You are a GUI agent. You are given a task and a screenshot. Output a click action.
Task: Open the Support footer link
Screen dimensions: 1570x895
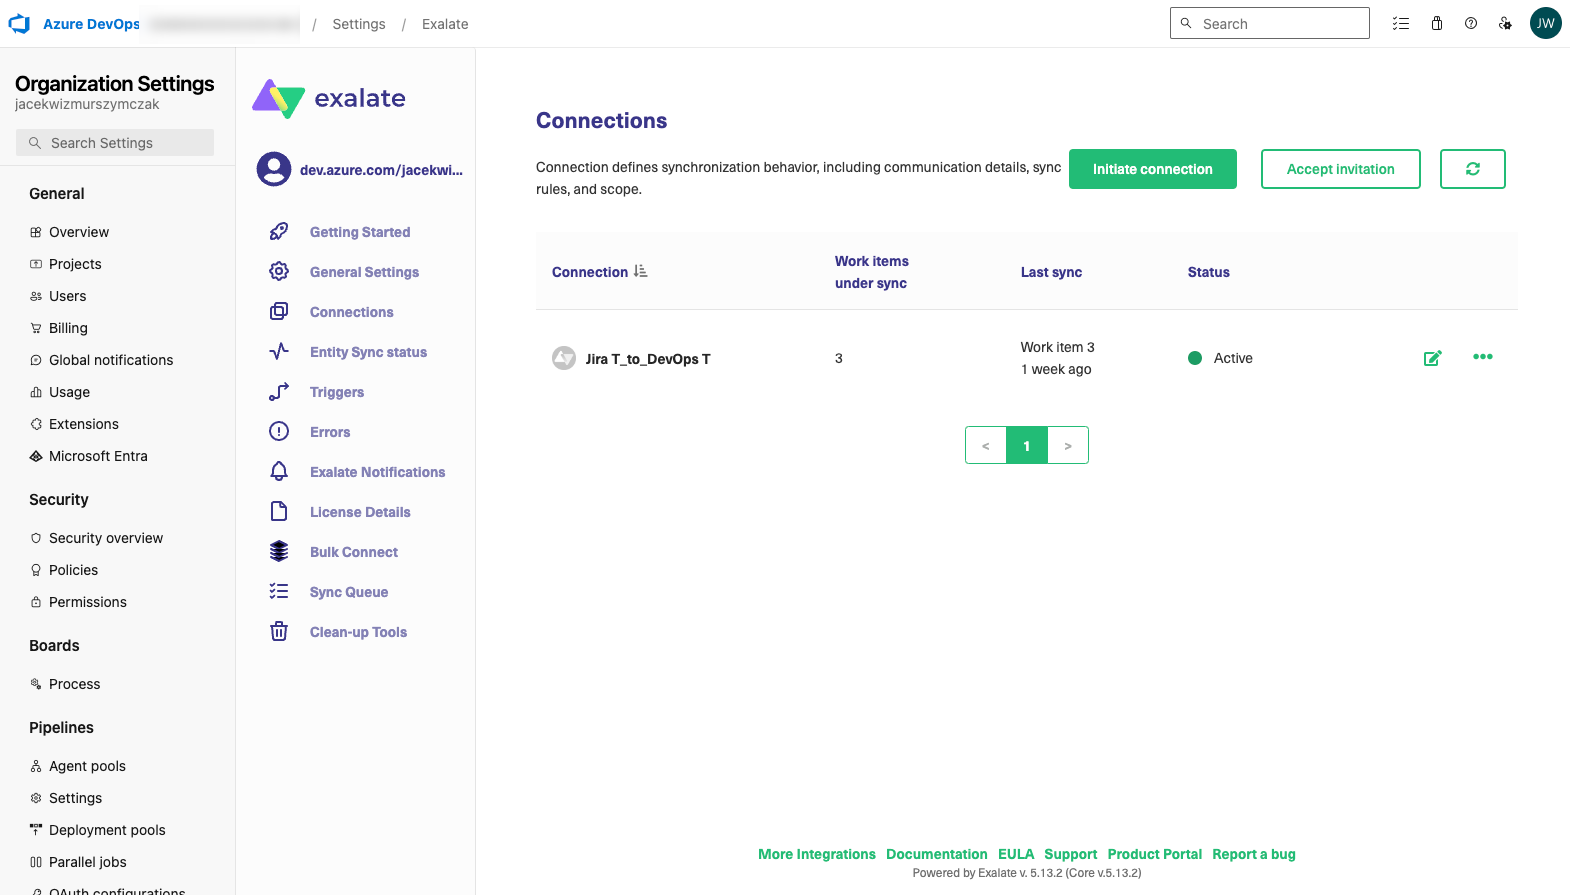point(1071,854)
